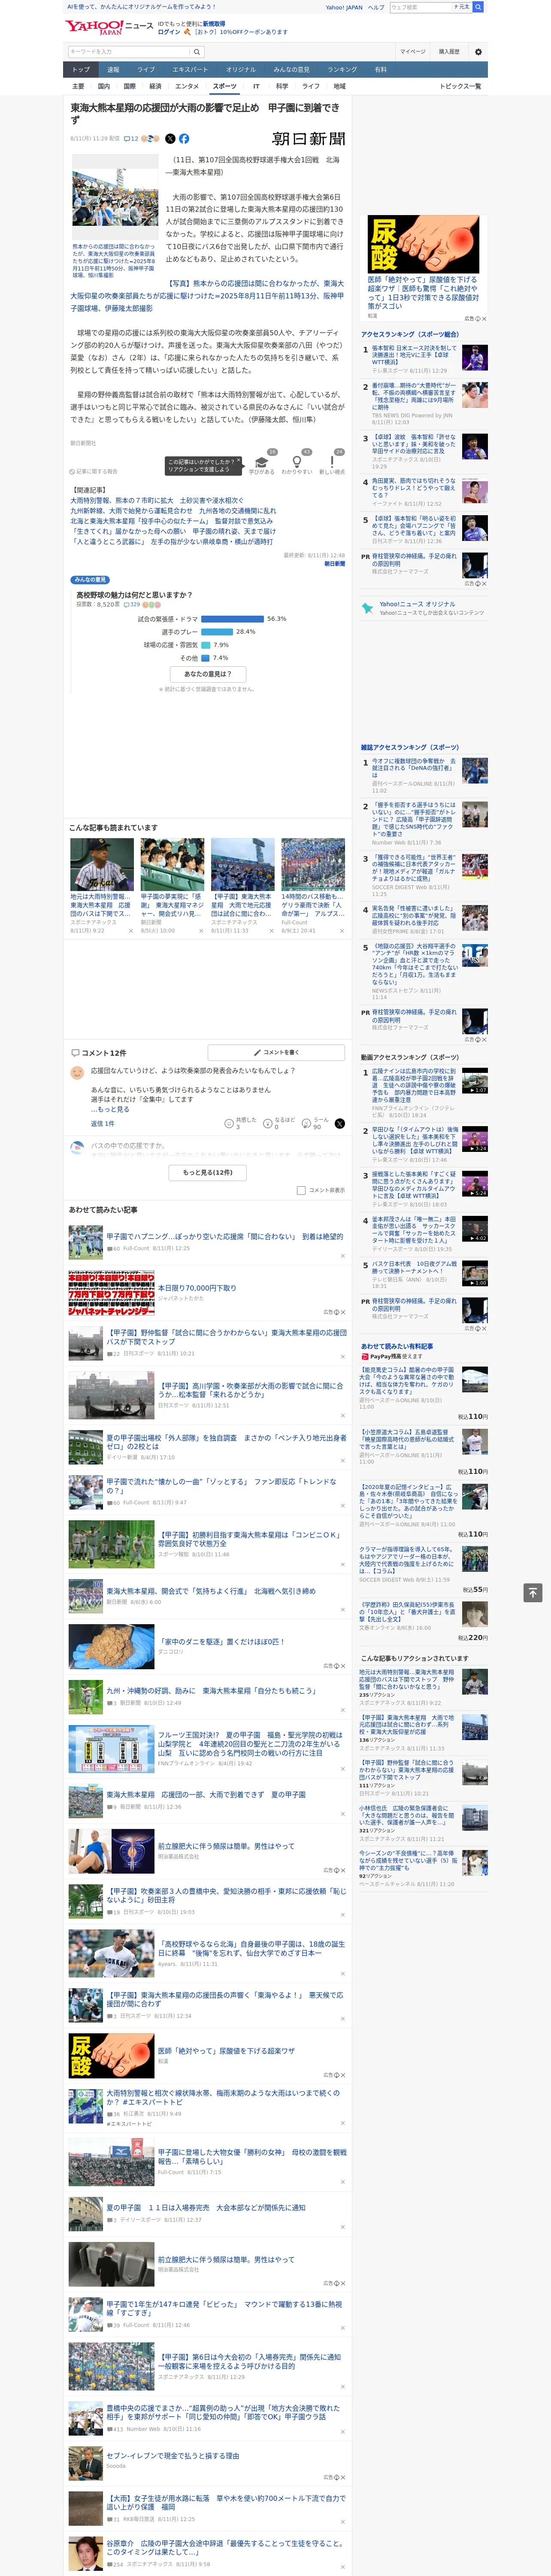Open the 速報 tab in main navigation

point(113,70)
